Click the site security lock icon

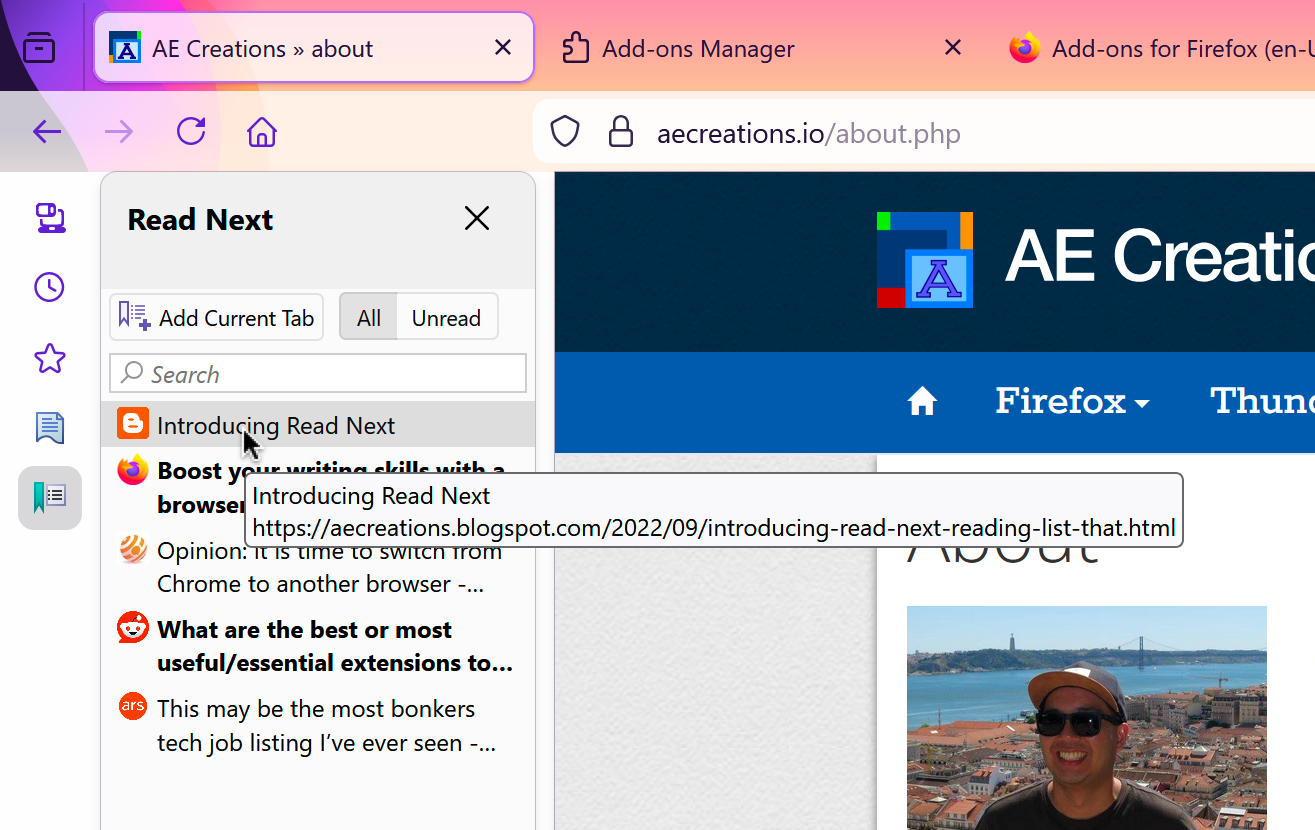click(620, 131)
